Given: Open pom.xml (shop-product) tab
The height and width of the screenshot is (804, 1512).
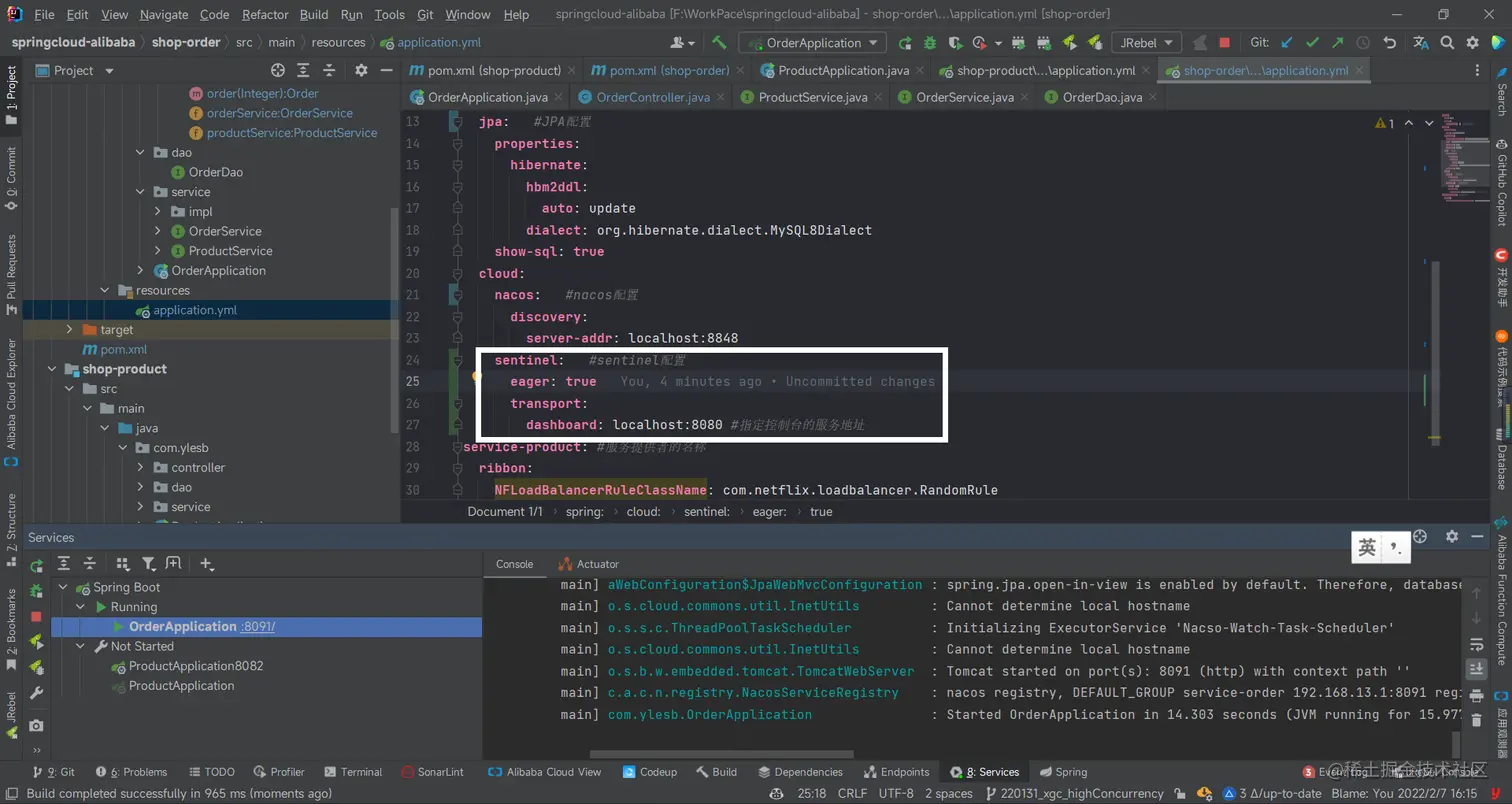Looking at the screenshot, I should (x=490, y=71).
